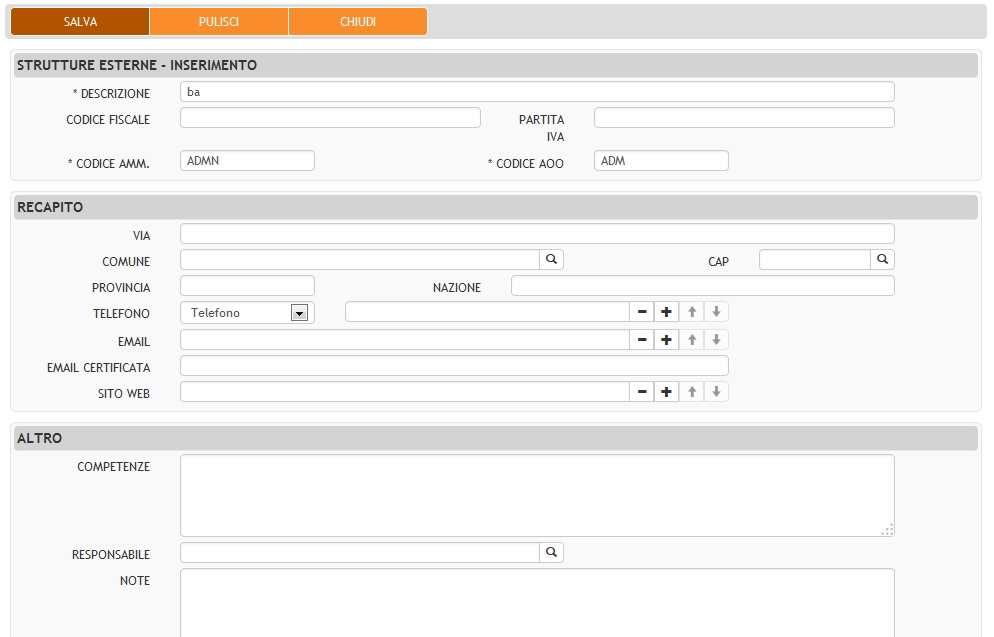Click the Competenze textarea resize handle
The width and height of the screenshot is (994, 637).
click(x=887, y=530)
